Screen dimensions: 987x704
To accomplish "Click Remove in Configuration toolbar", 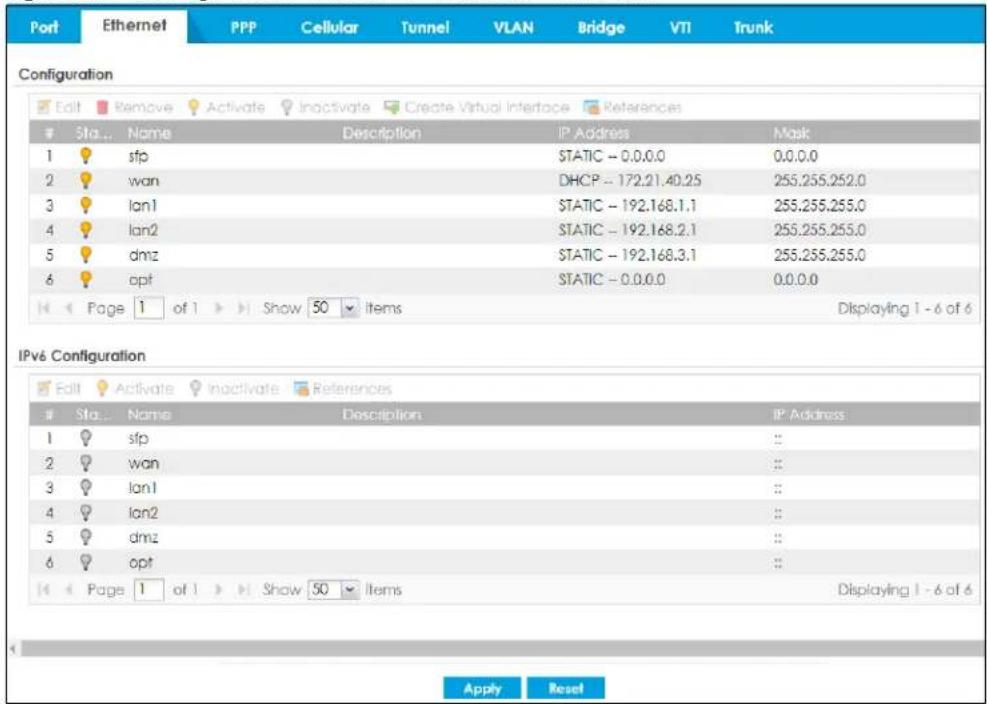I will [x=134, y=107].
